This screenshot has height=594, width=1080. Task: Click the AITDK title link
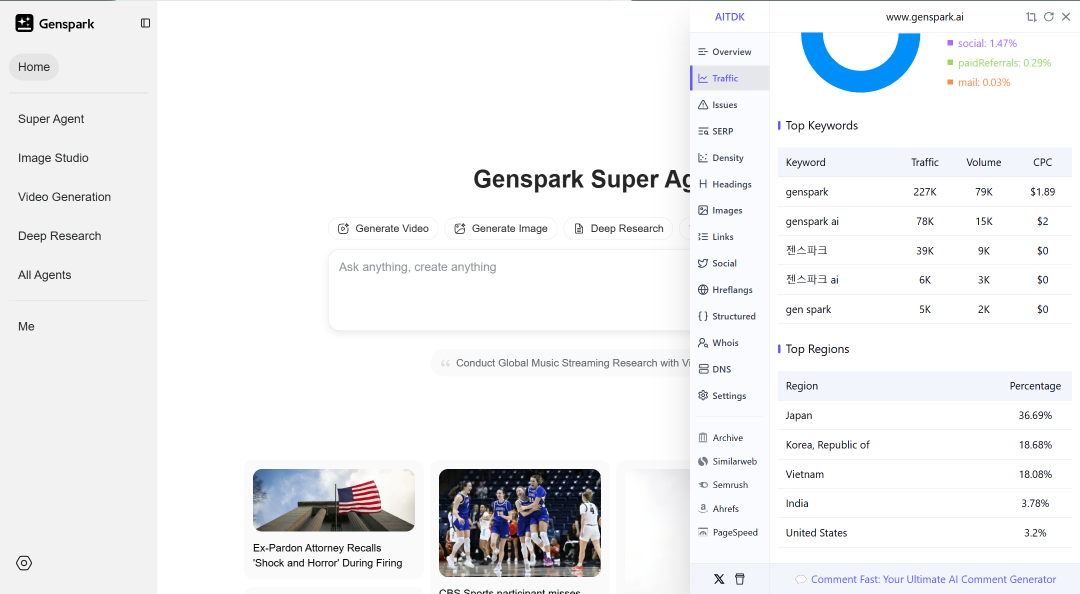pyautogui.click(x=729, y=17)
